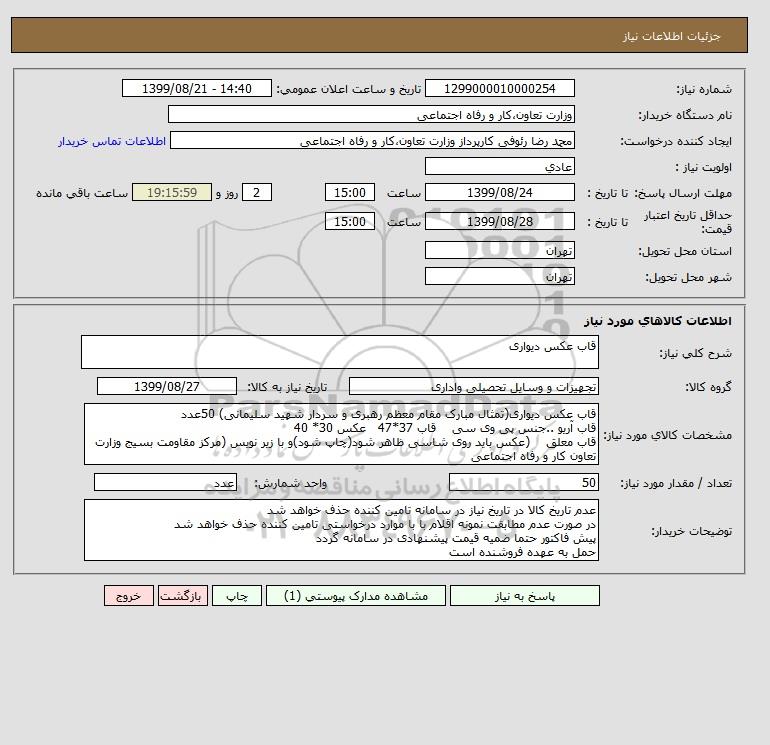Click the label تاریخ و ساعت اعلان عمومی
The height and width of the screenshot is (745, 770).
(x=349, y=89)
